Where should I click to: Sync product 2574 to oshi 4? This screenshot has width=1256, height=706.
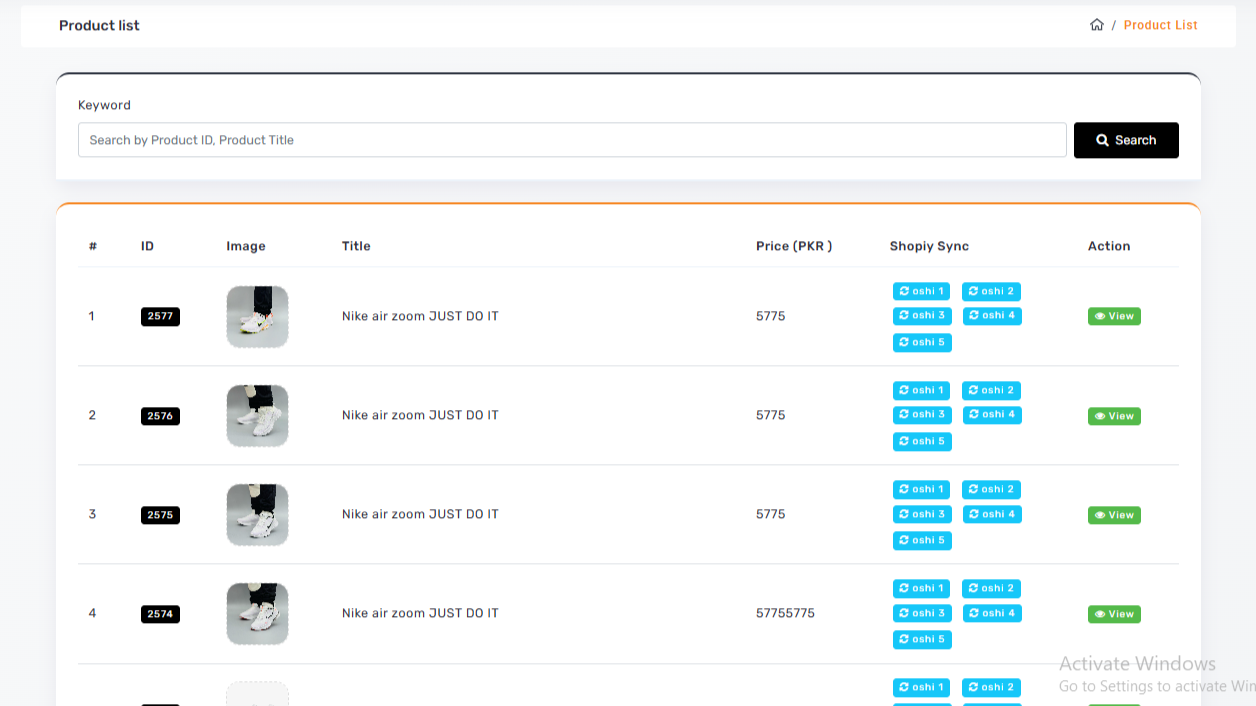(992, 612)
